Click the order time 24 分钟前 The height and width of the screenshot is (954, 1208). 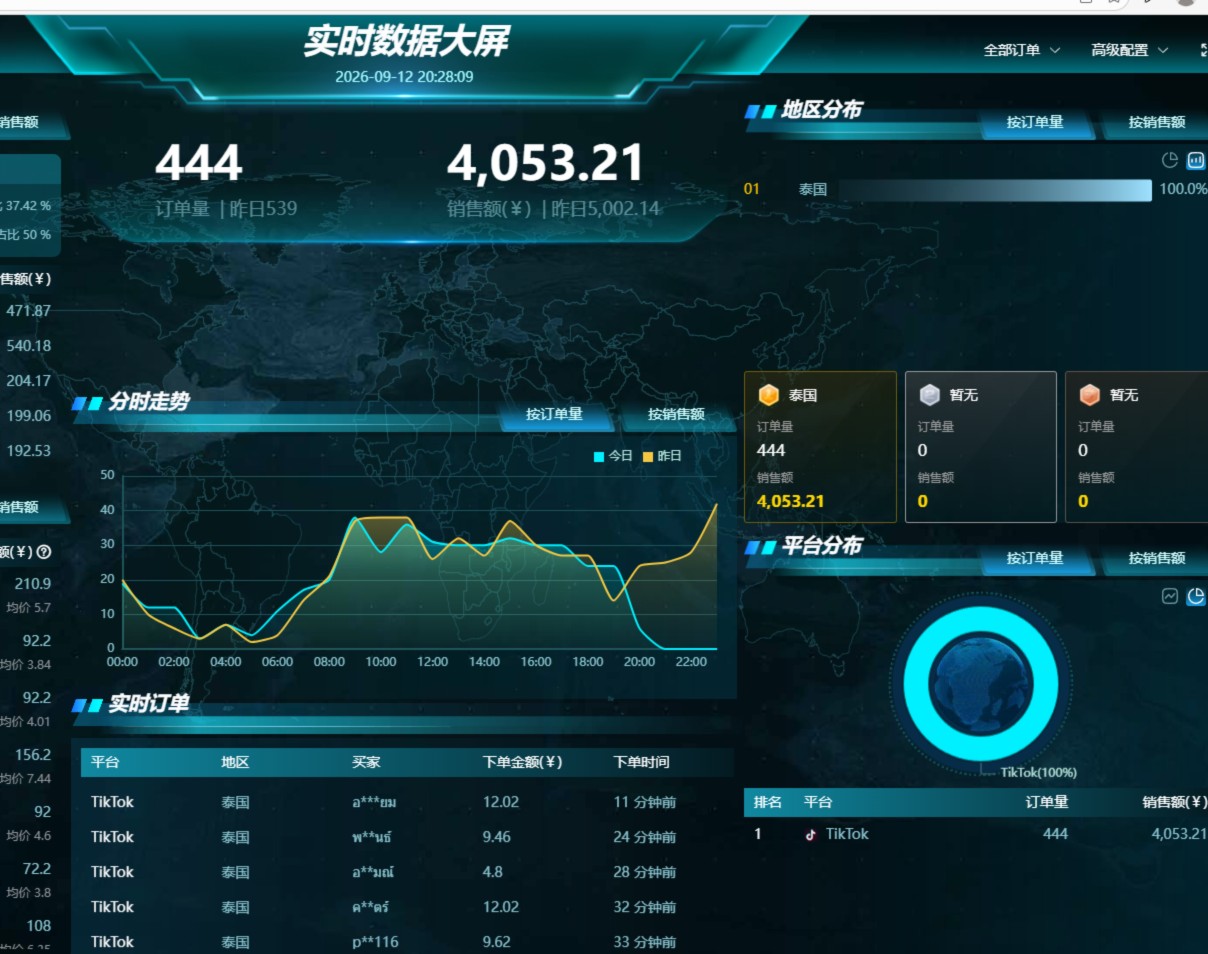click(645, 837)
